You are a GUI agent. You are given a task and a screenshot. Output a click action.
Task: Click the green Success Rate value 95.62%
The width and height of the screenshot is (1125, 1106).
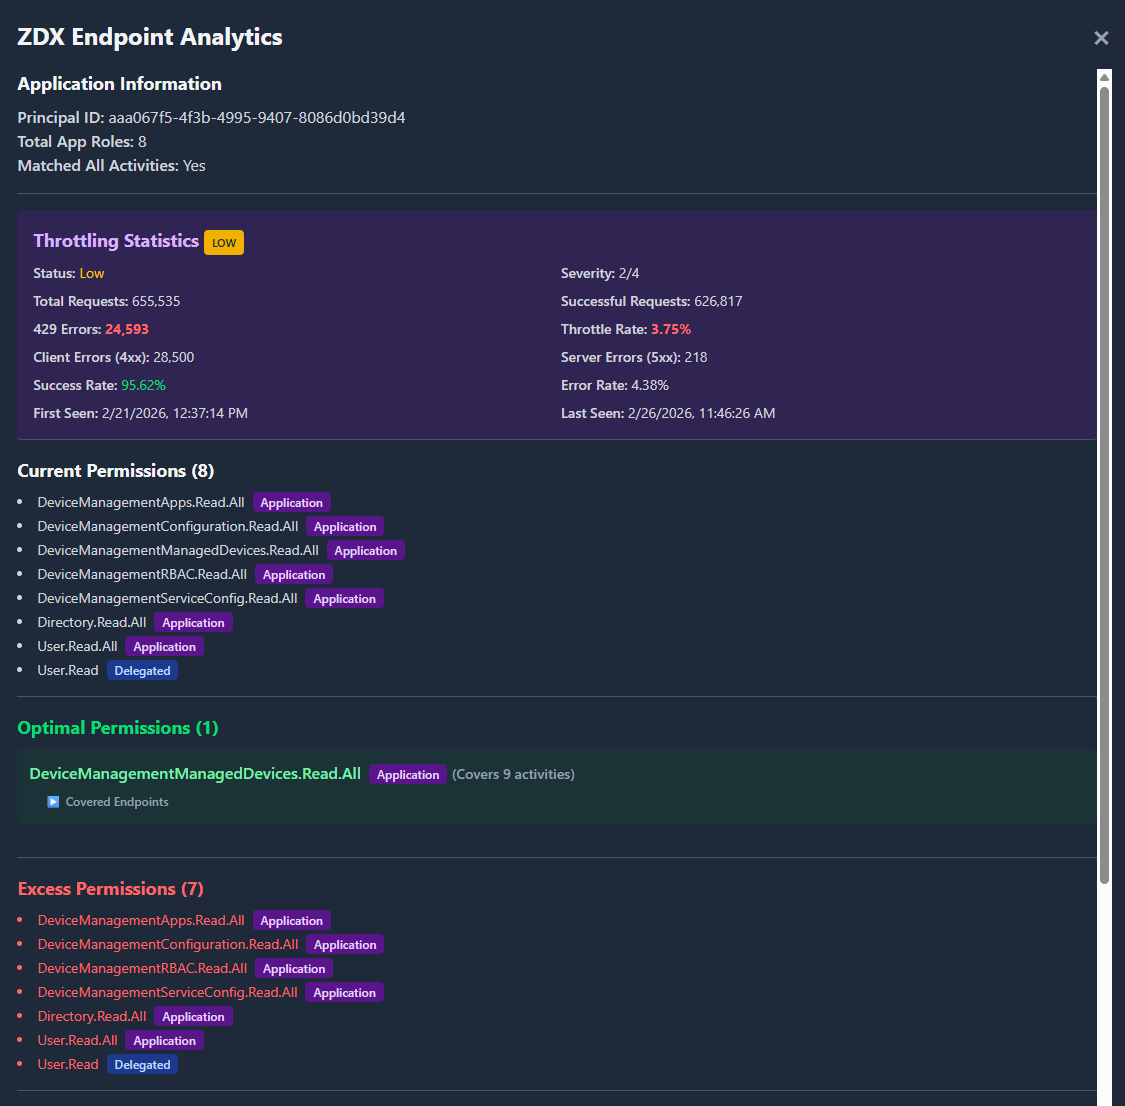click(143, 385)
